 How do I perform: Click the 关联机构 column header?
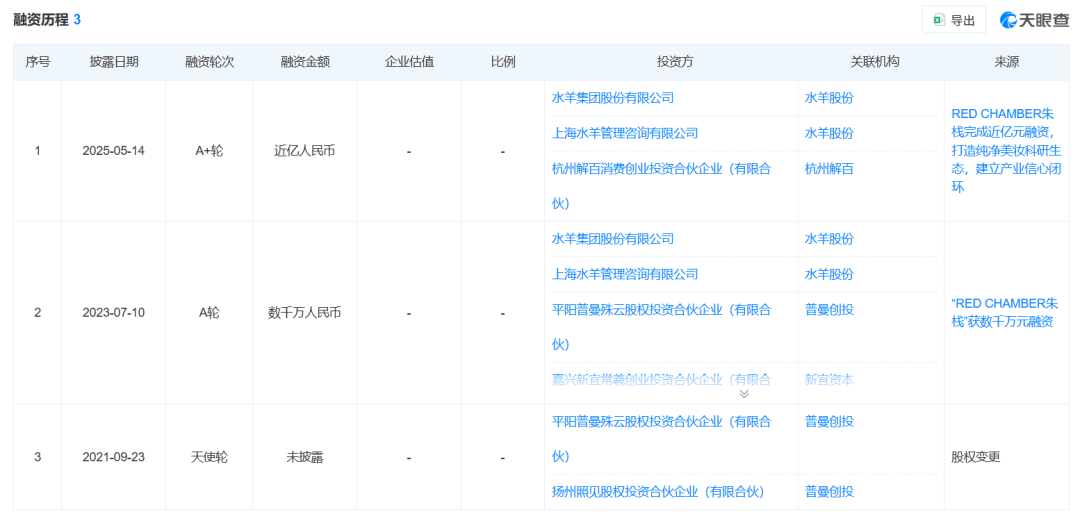(x=874, y=62)
